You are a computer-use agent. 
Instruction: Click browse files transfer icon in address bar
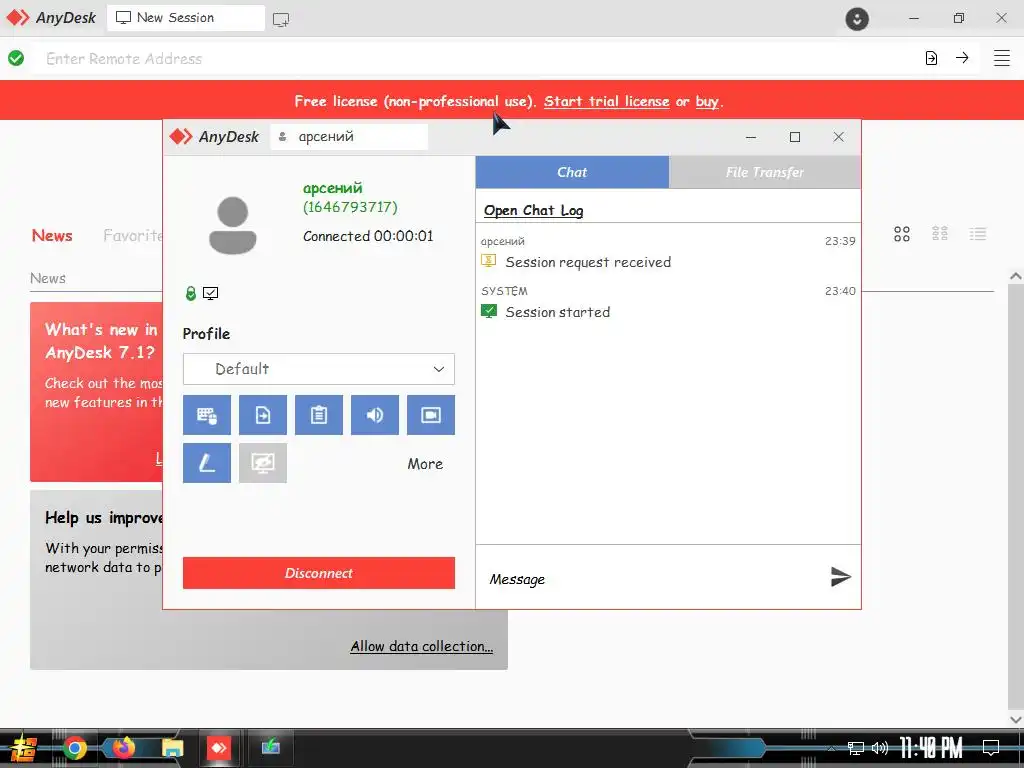click(931, 58)
